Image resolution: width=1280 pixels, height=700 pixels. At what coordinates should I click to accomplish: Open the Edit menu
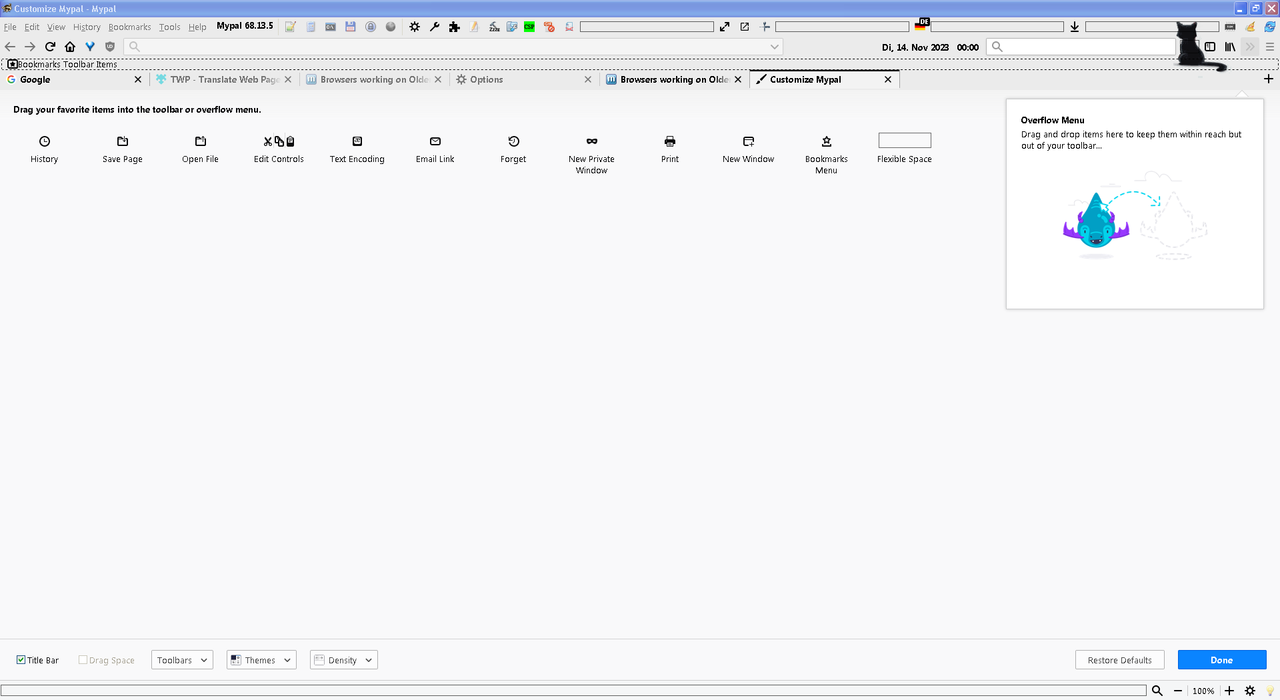[32, 27]
